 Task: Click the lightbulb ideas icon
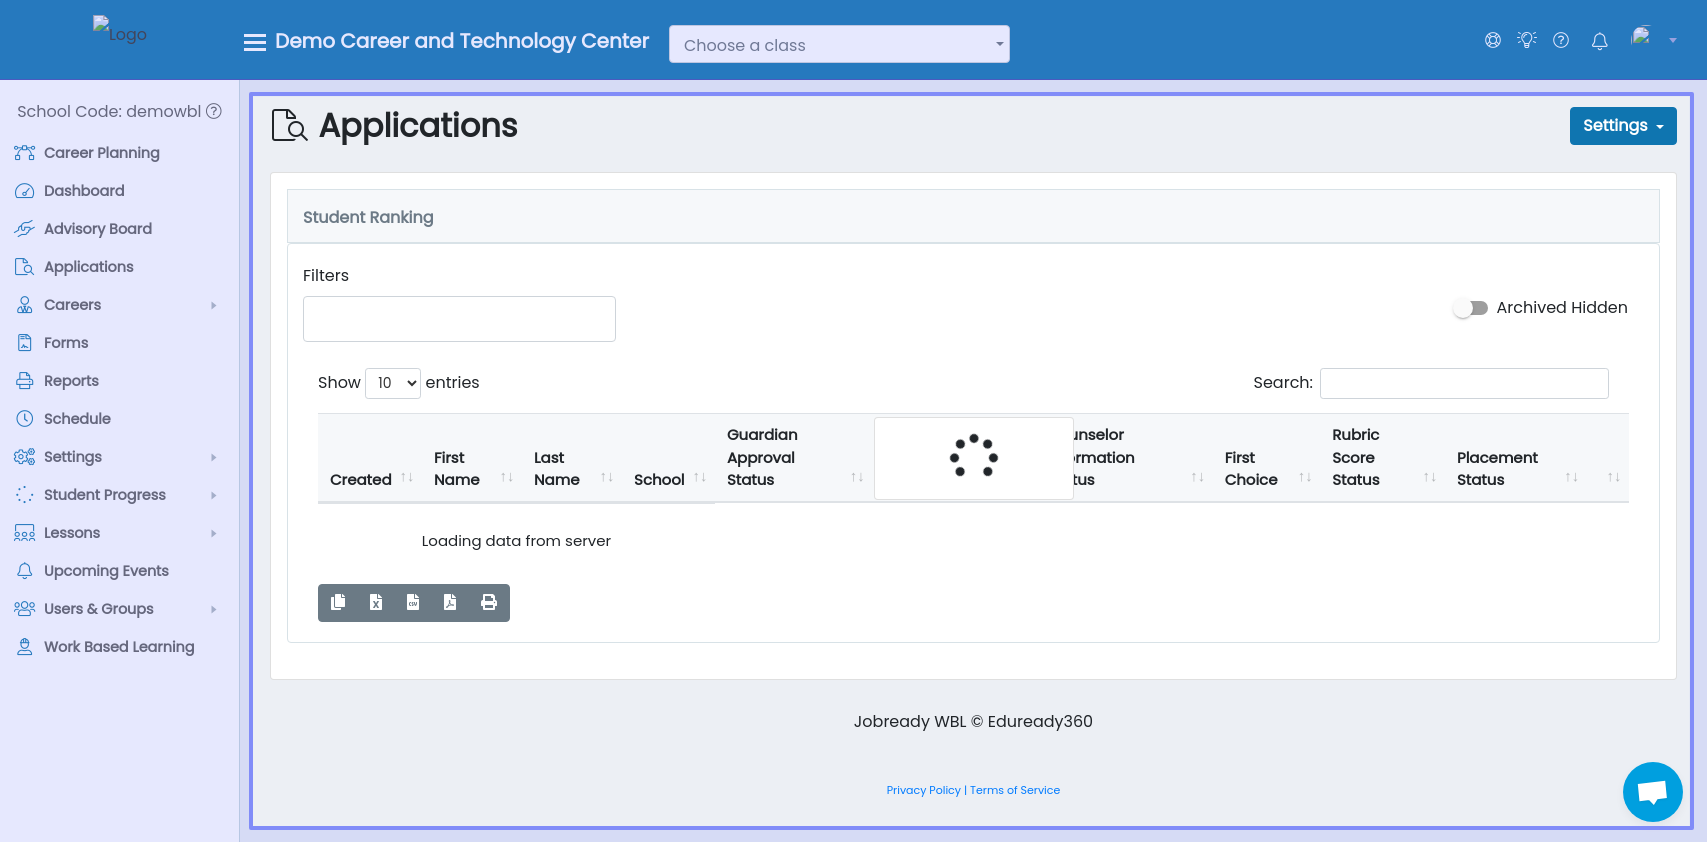[x=1526, y=40]
